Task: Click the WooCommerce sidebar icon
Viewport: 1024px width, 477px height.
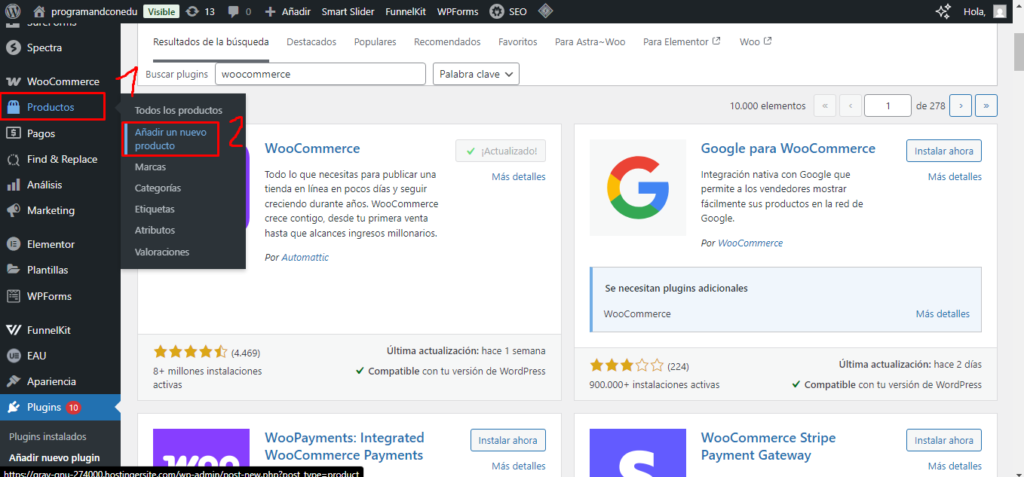Action: [12, 82]
